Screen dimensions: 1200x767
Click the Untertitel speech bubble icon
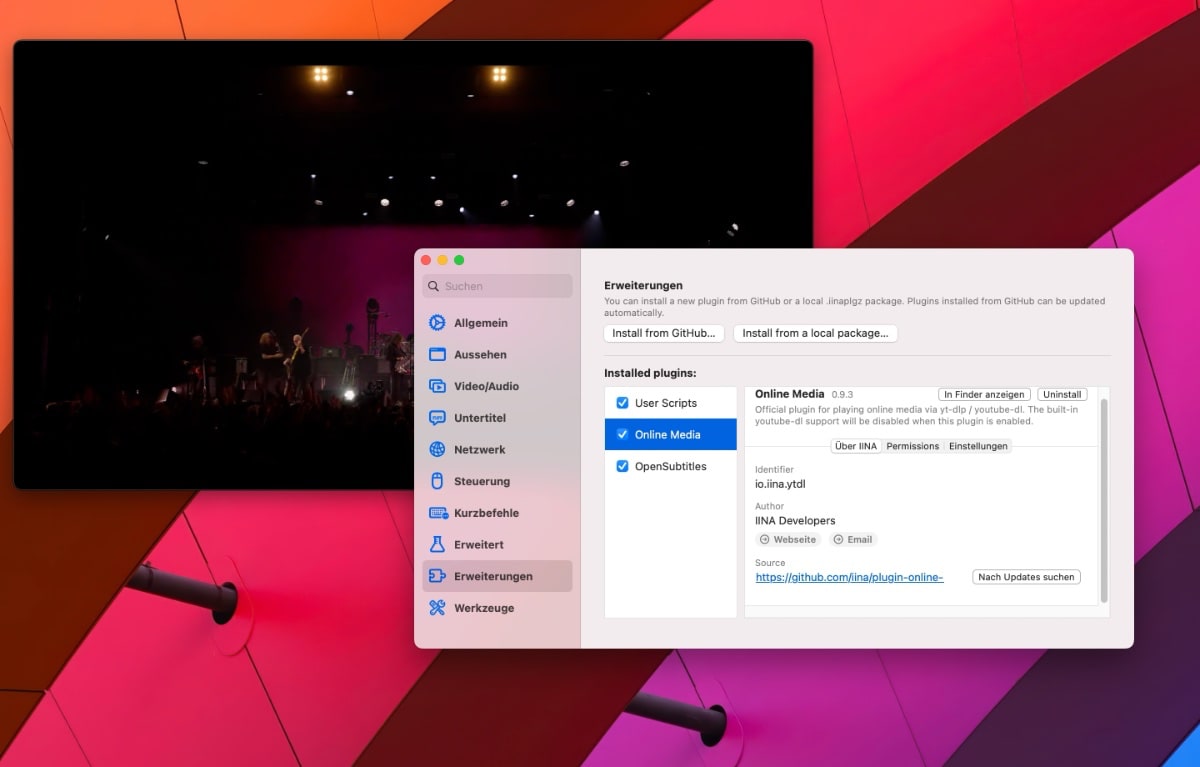coord(437,418)
